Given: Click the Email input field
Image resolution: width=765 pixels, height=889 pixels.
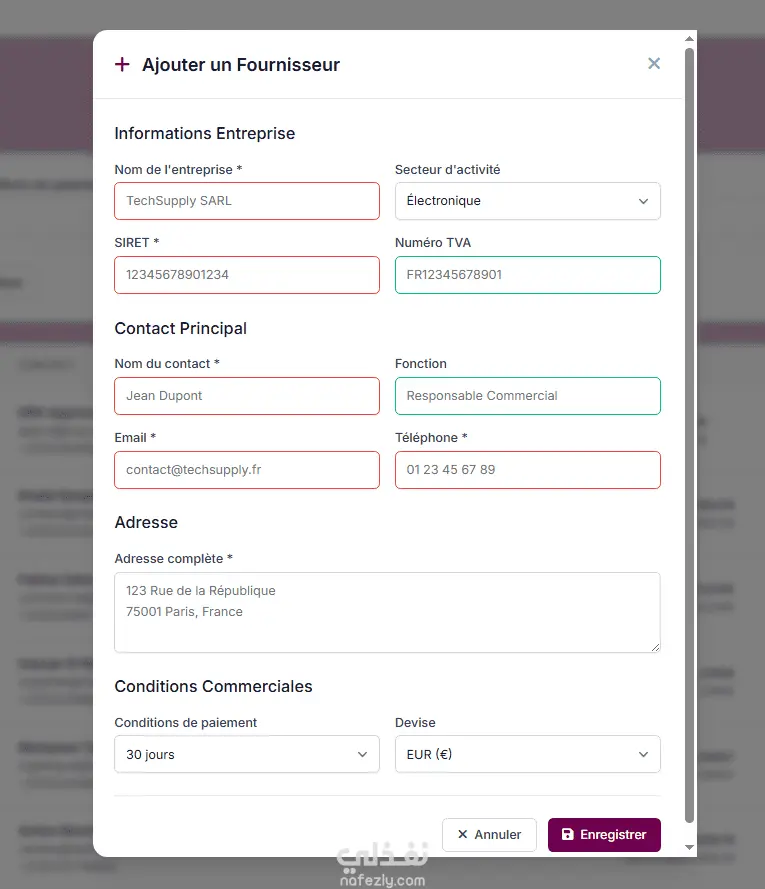Looking at the screenshot, I should (x=247, y=470).
